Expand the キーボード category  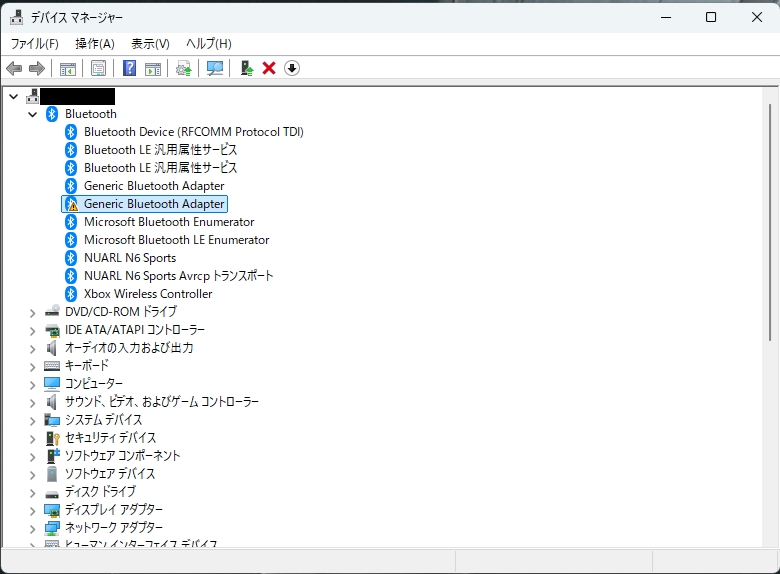pos(32,367)
